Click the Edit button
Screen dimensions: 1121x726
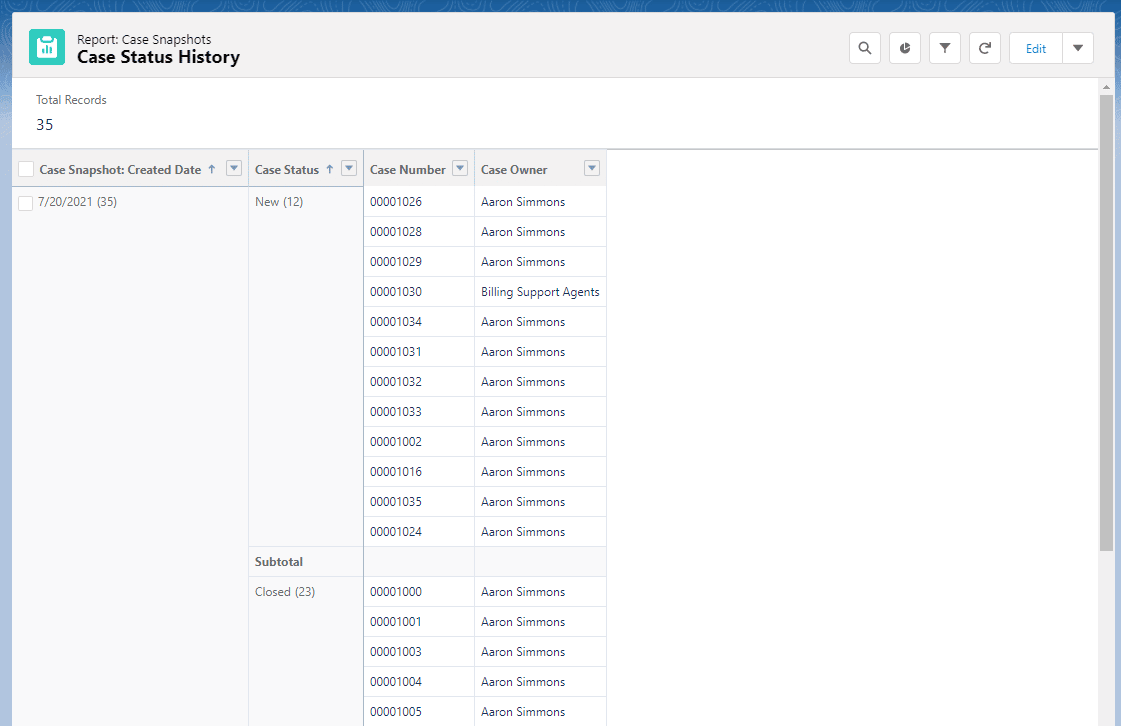point(1036,48)
